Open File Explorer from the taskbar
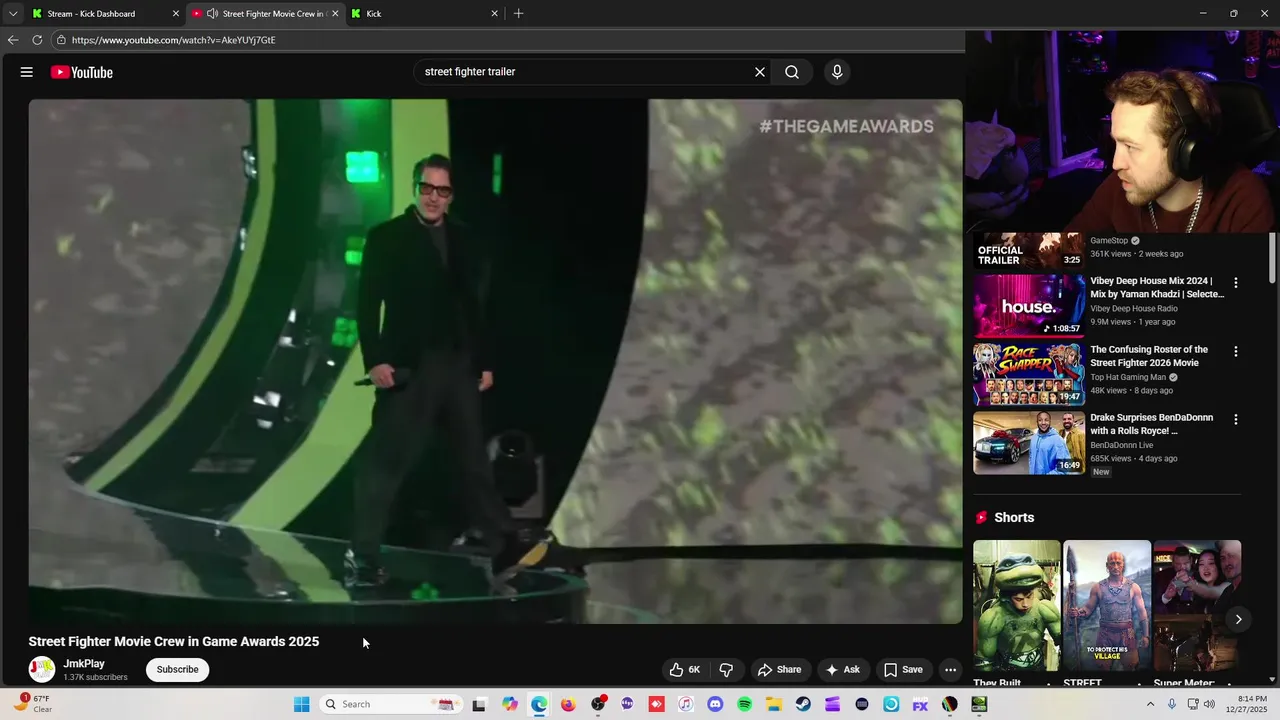The width and height of the screenshot is (1280, 720). pyautogui.click(x=773, y=704)
